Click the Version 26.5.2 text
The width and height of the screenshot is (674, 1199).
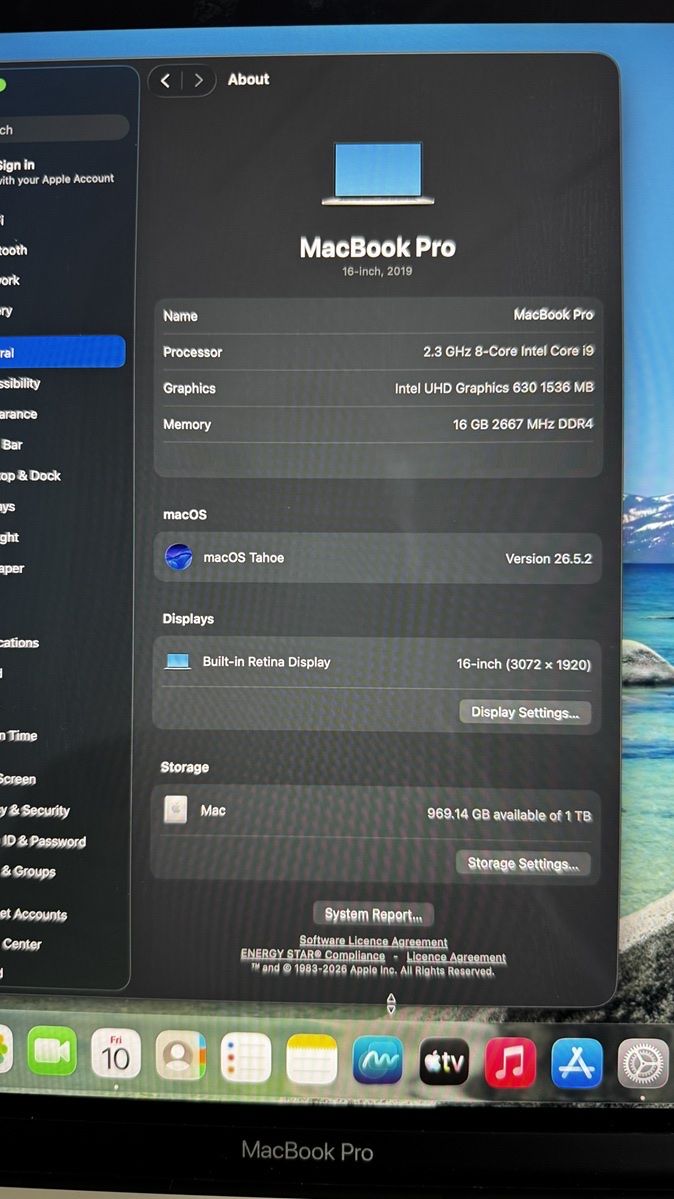(x=549, y=558)
